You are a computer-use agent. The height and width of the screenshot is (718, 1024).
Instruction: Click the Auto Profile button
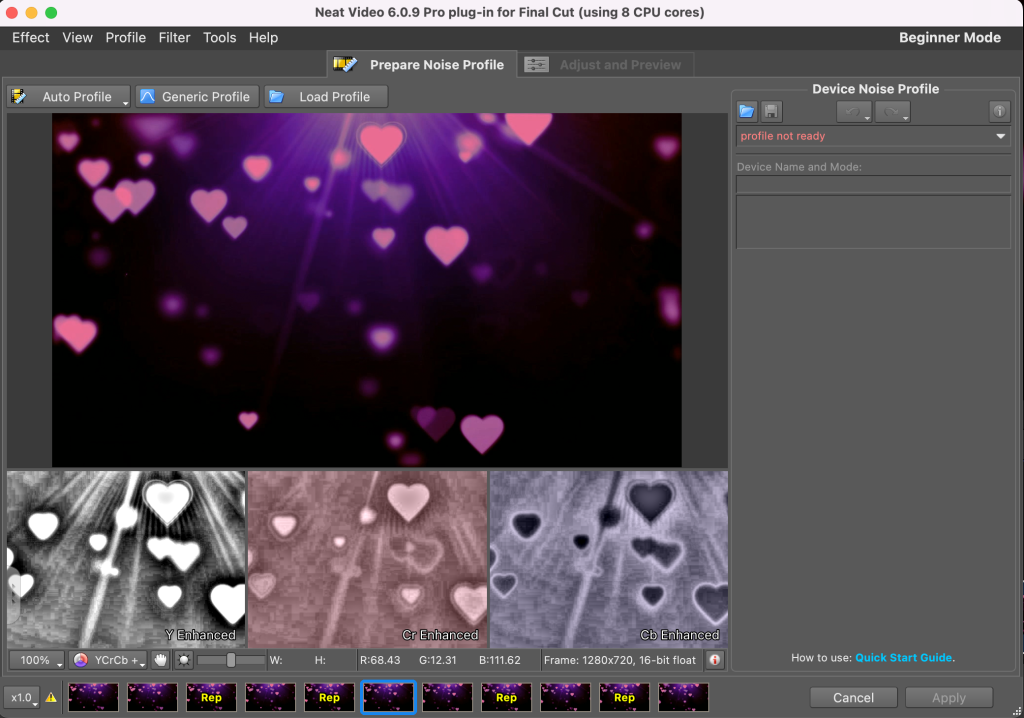[69, 97]
